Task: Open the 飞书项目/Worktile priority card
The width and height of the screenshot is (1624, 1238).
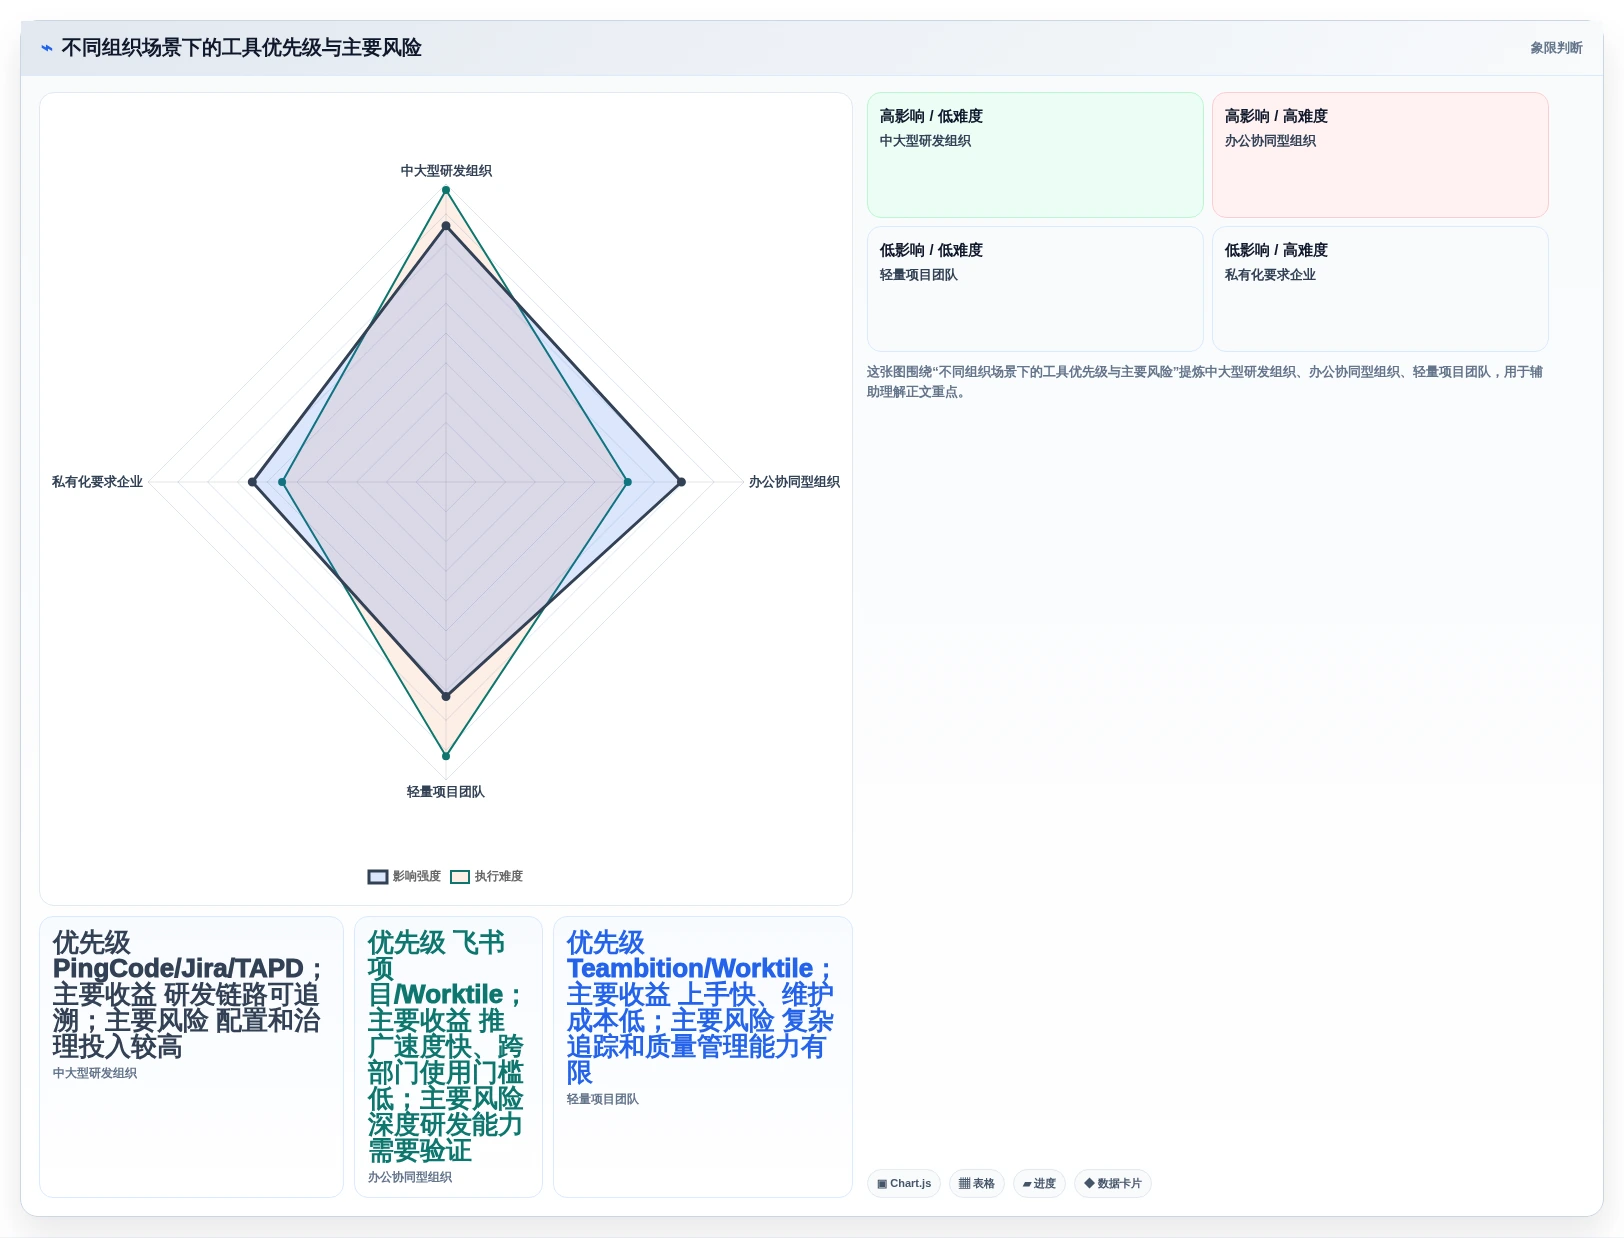Action: [448, 1057]
